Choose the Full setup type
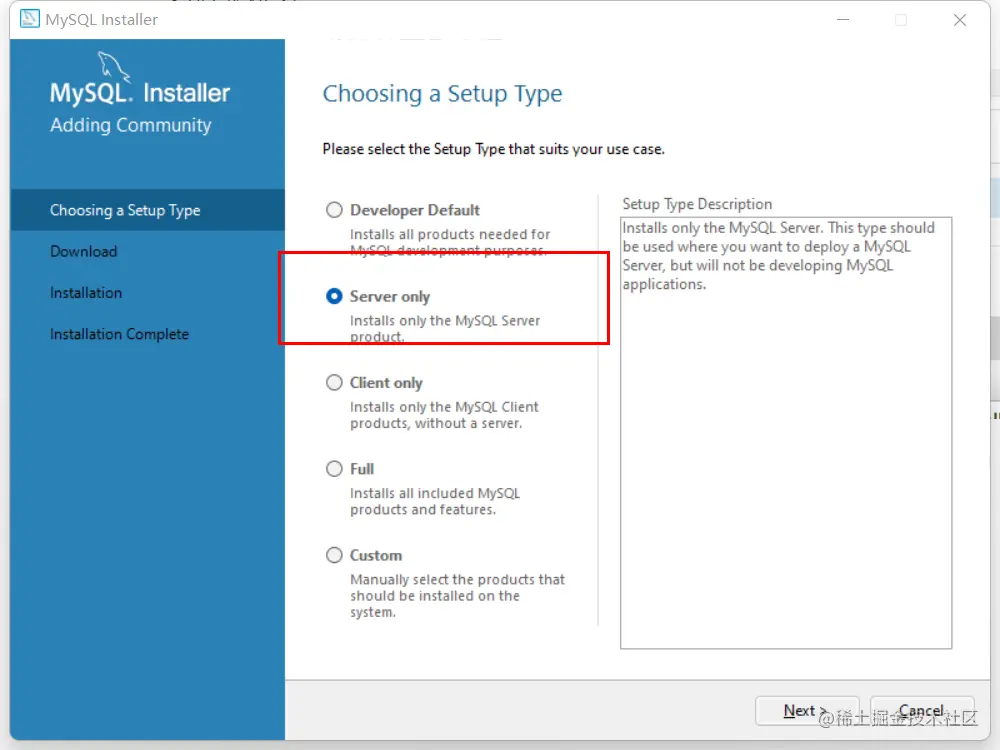The image size is (1000, 750). point(334,469)
